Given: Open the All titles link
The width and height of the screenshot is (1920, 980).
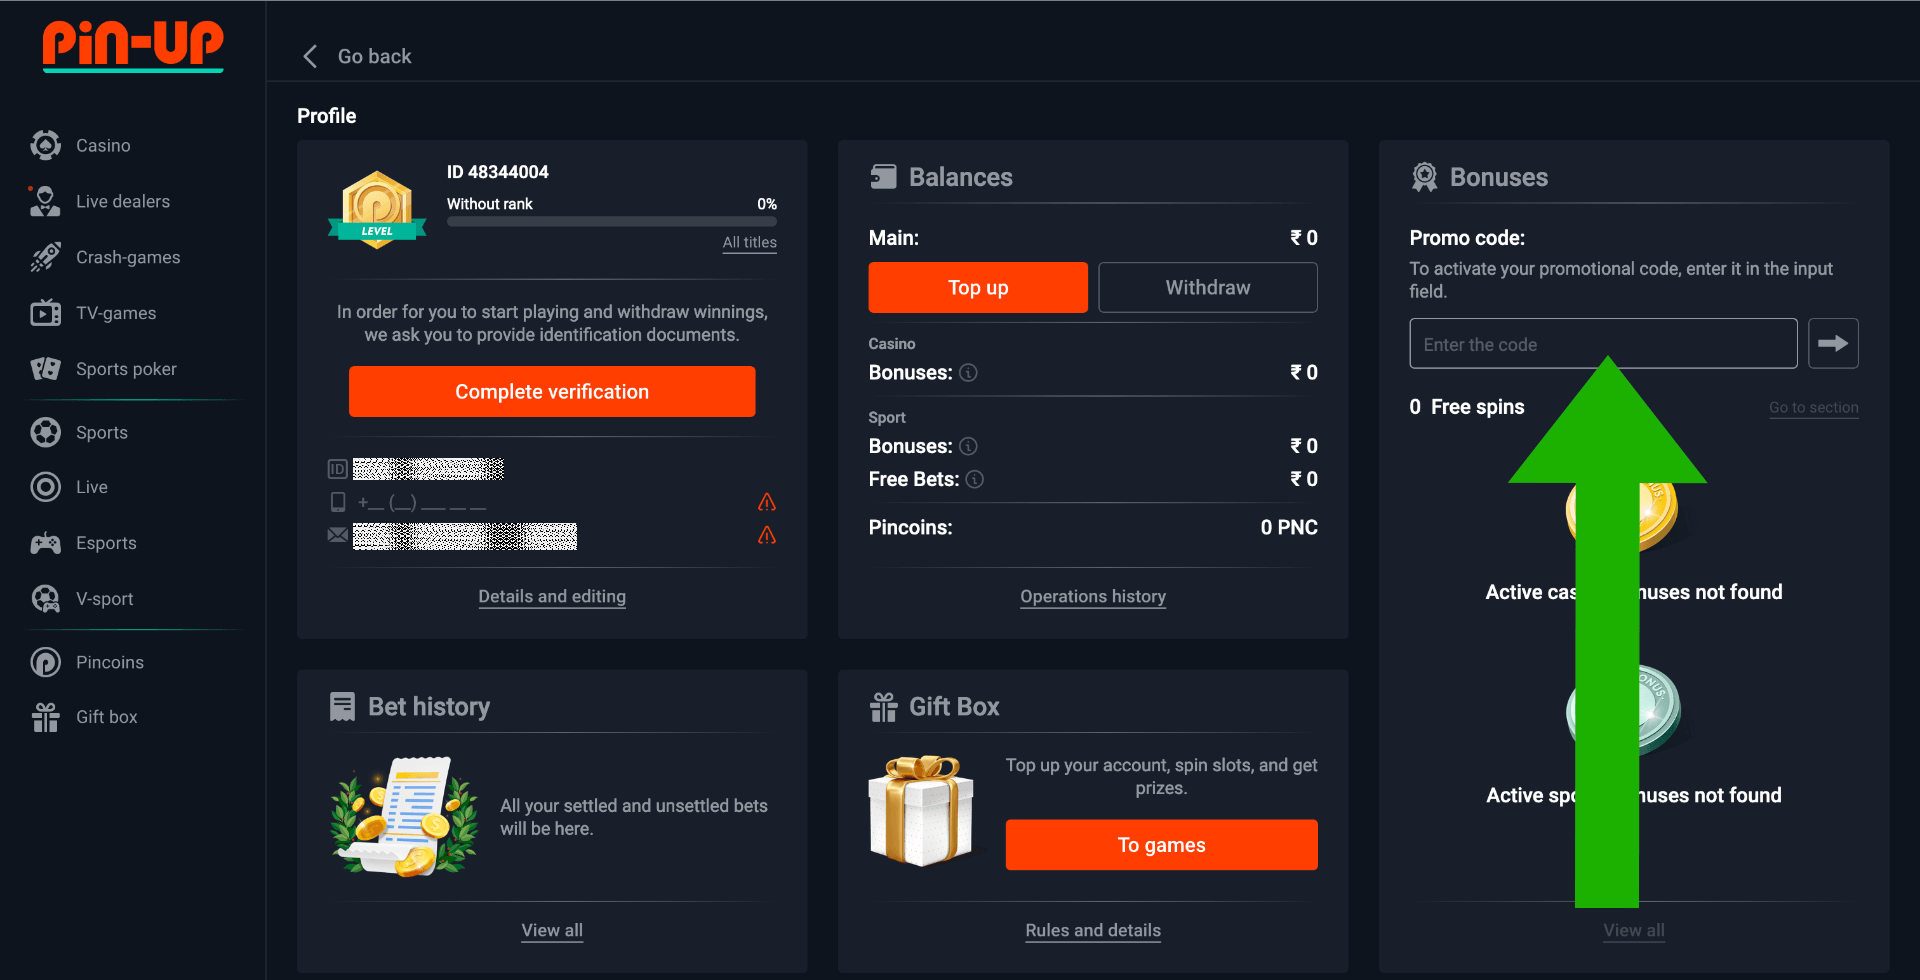Looking at the screenshot, I should [x=749, y=243].
